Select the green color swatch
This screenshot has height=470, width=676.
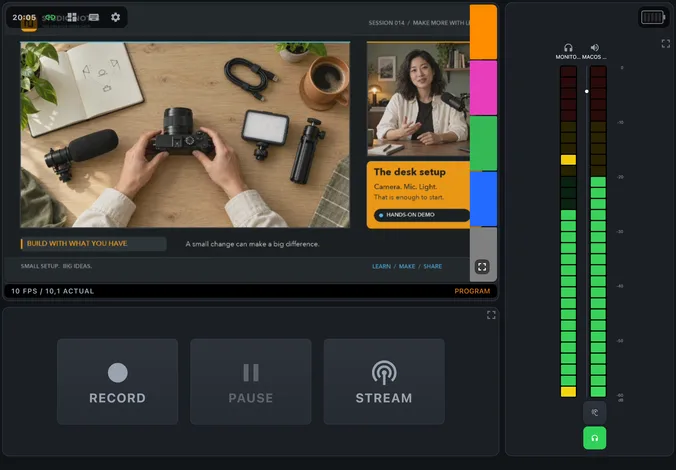[483, 143]
